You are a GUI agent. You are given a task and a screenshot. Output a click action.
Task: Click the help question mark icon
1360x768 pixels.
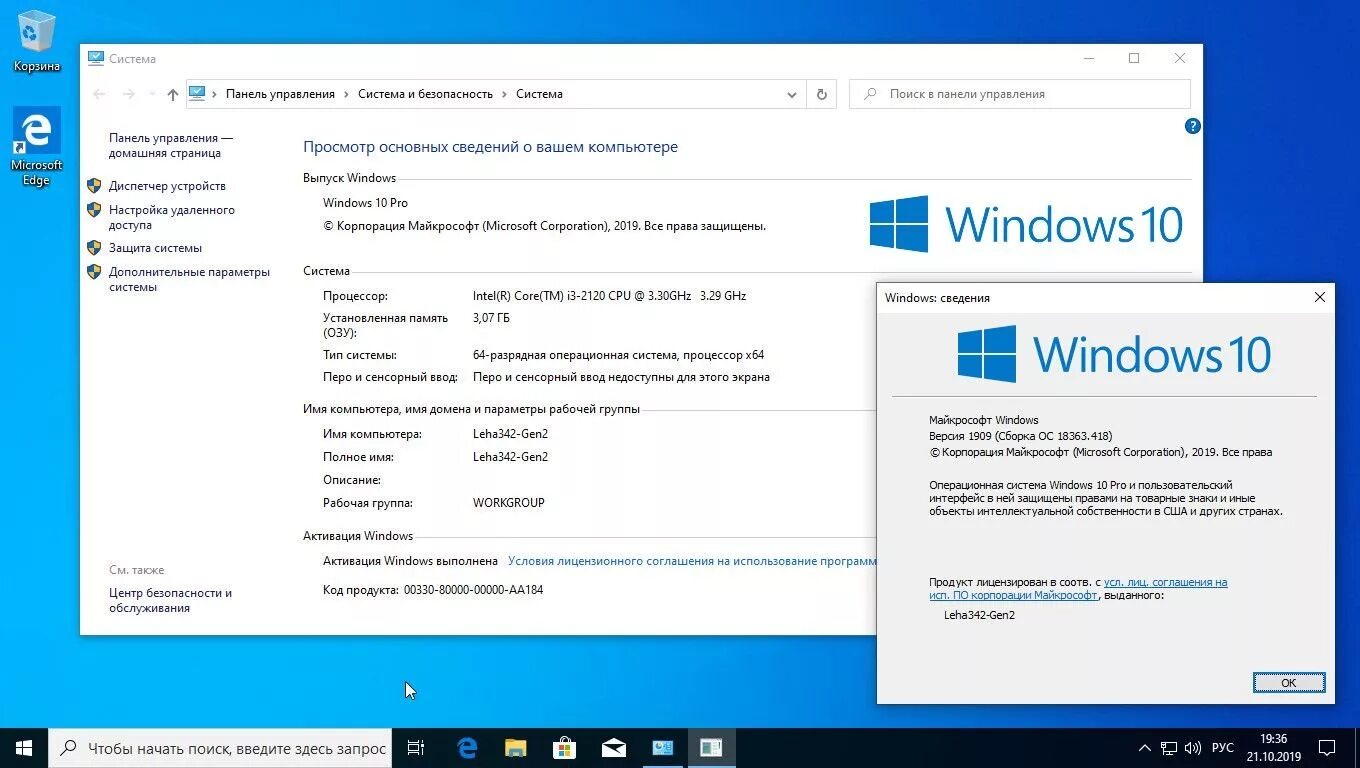click(1192, 126)
